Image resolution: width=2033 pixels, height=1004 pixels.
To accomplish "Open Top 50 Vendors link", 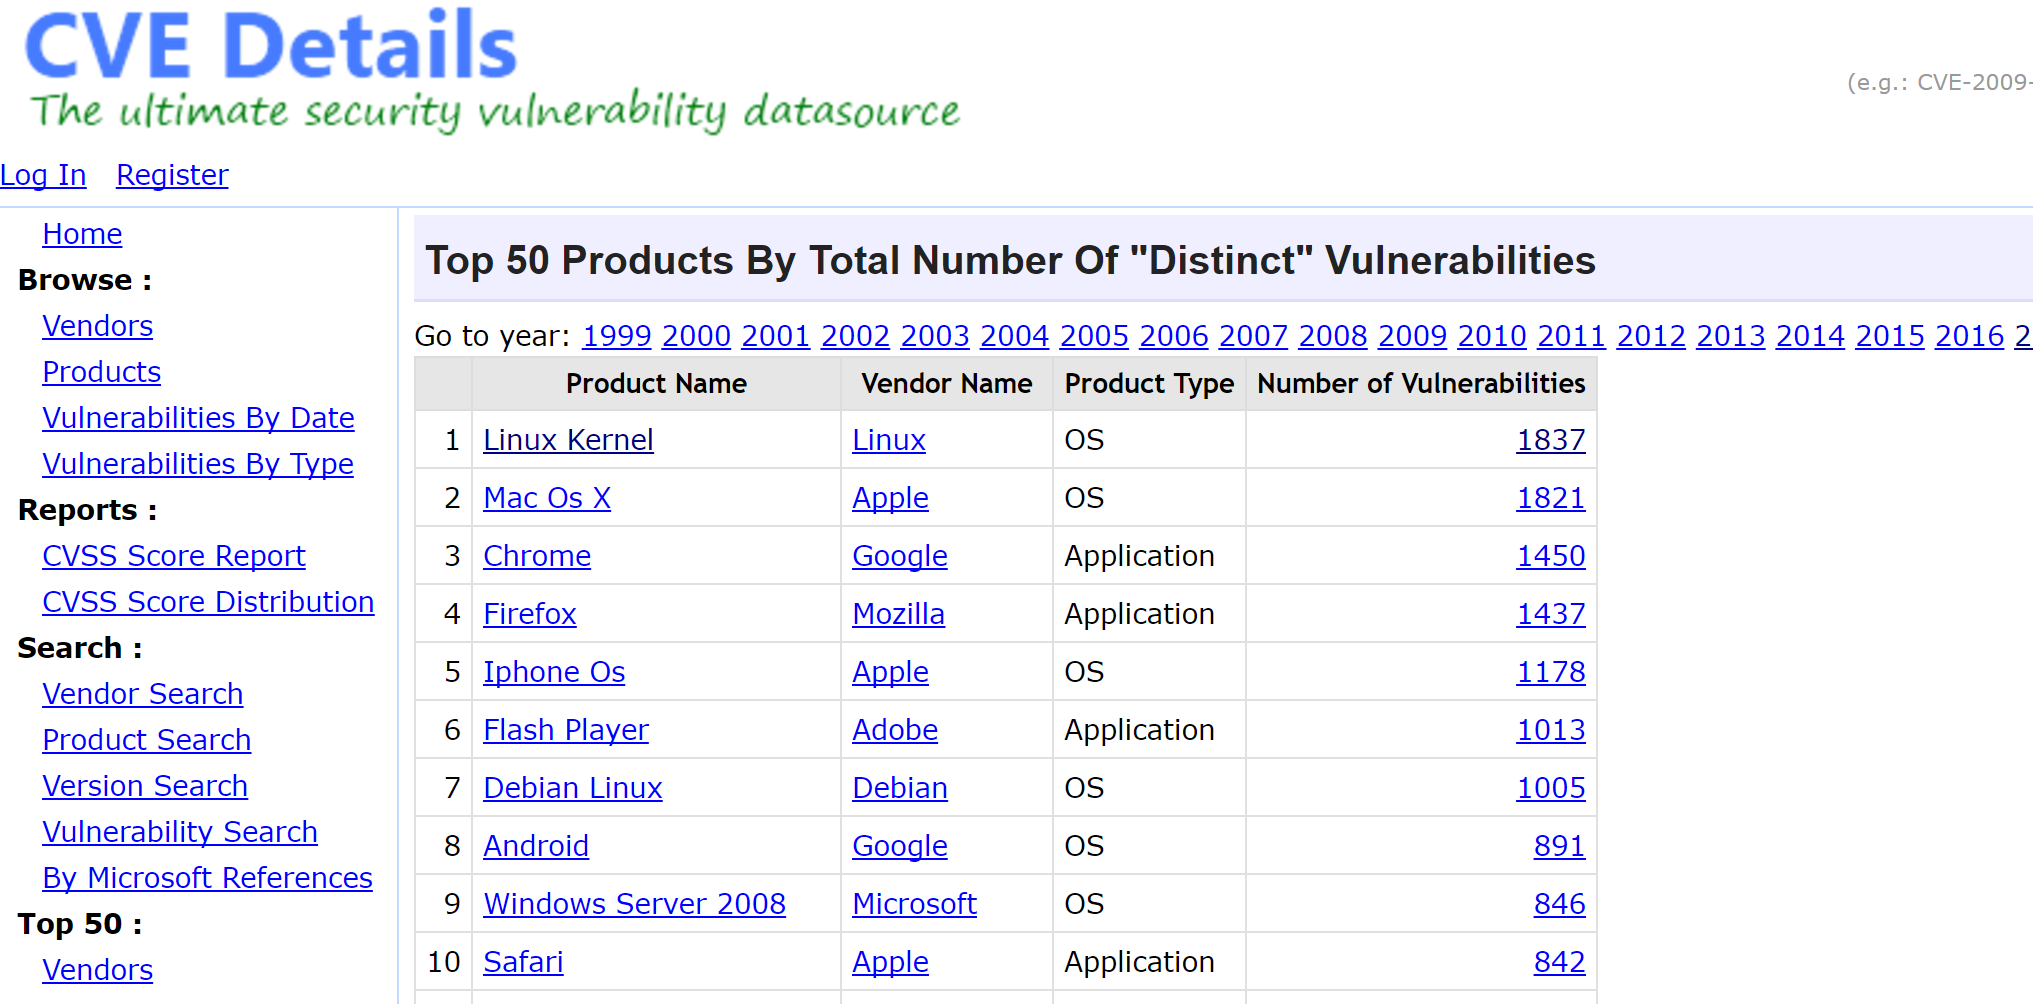I will pos(97,970).
